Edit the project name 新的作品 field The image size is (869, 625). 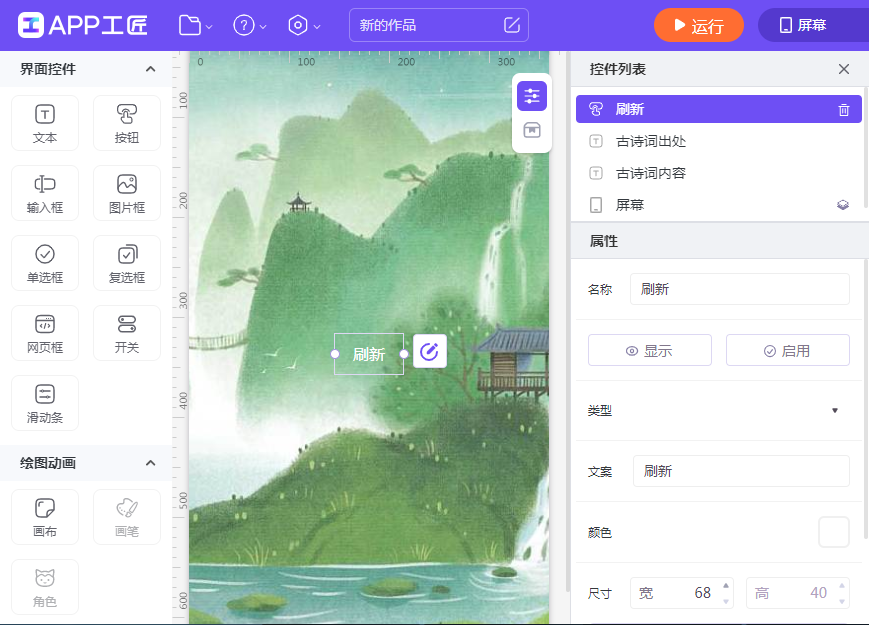click(x=438, y=25)
